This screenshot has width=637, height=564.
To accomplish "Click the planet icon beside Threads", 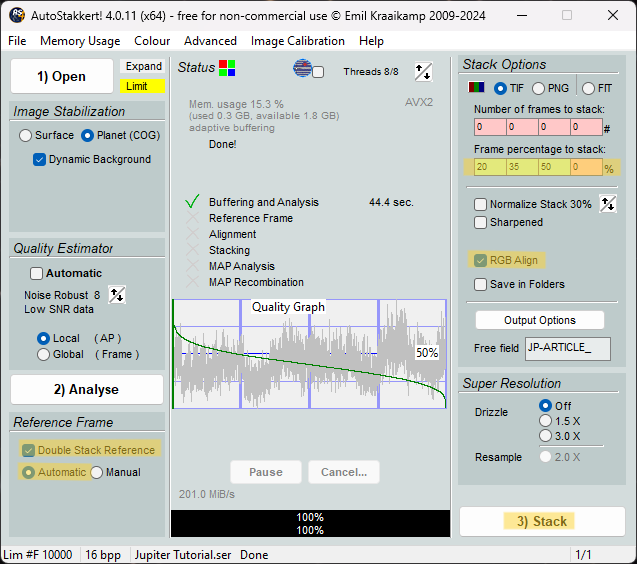I will point(303,68).
